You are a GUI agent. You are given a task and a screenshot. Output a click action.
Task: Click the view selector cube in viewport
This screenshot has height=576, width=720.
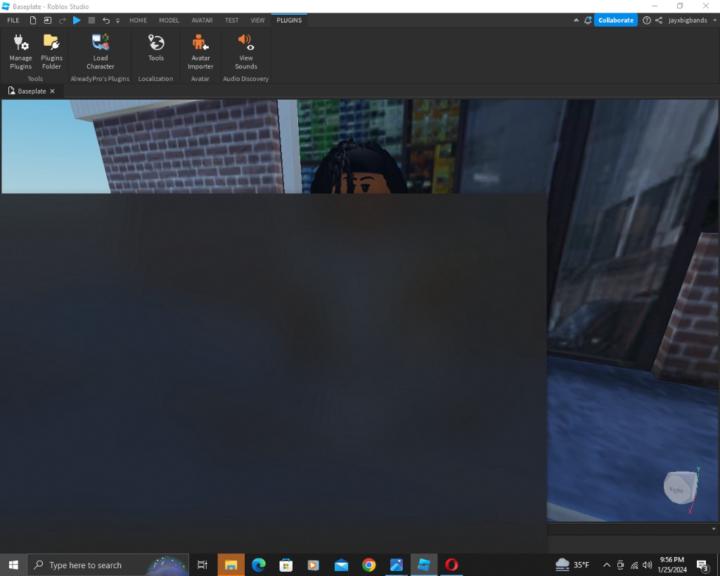click(x=679, y=488)
